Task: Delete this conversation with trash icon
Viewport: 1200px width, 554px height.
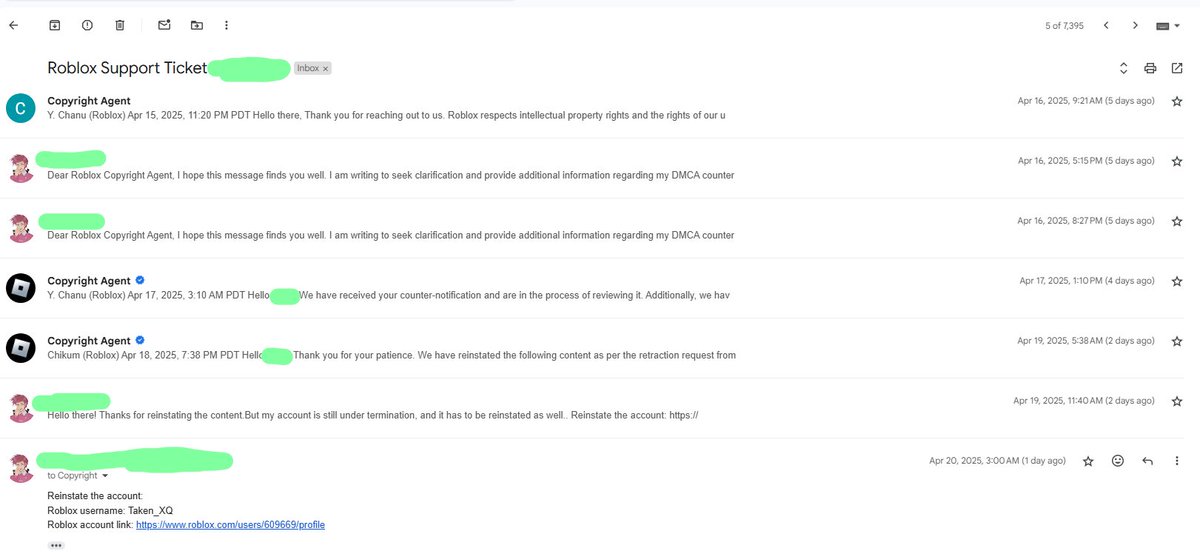Action: [x=119, y=25]
